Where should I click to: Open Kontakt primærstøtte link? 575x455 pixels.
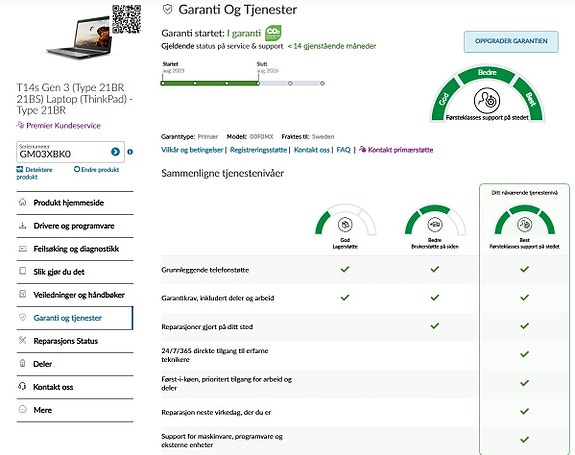tap(396, 150)
